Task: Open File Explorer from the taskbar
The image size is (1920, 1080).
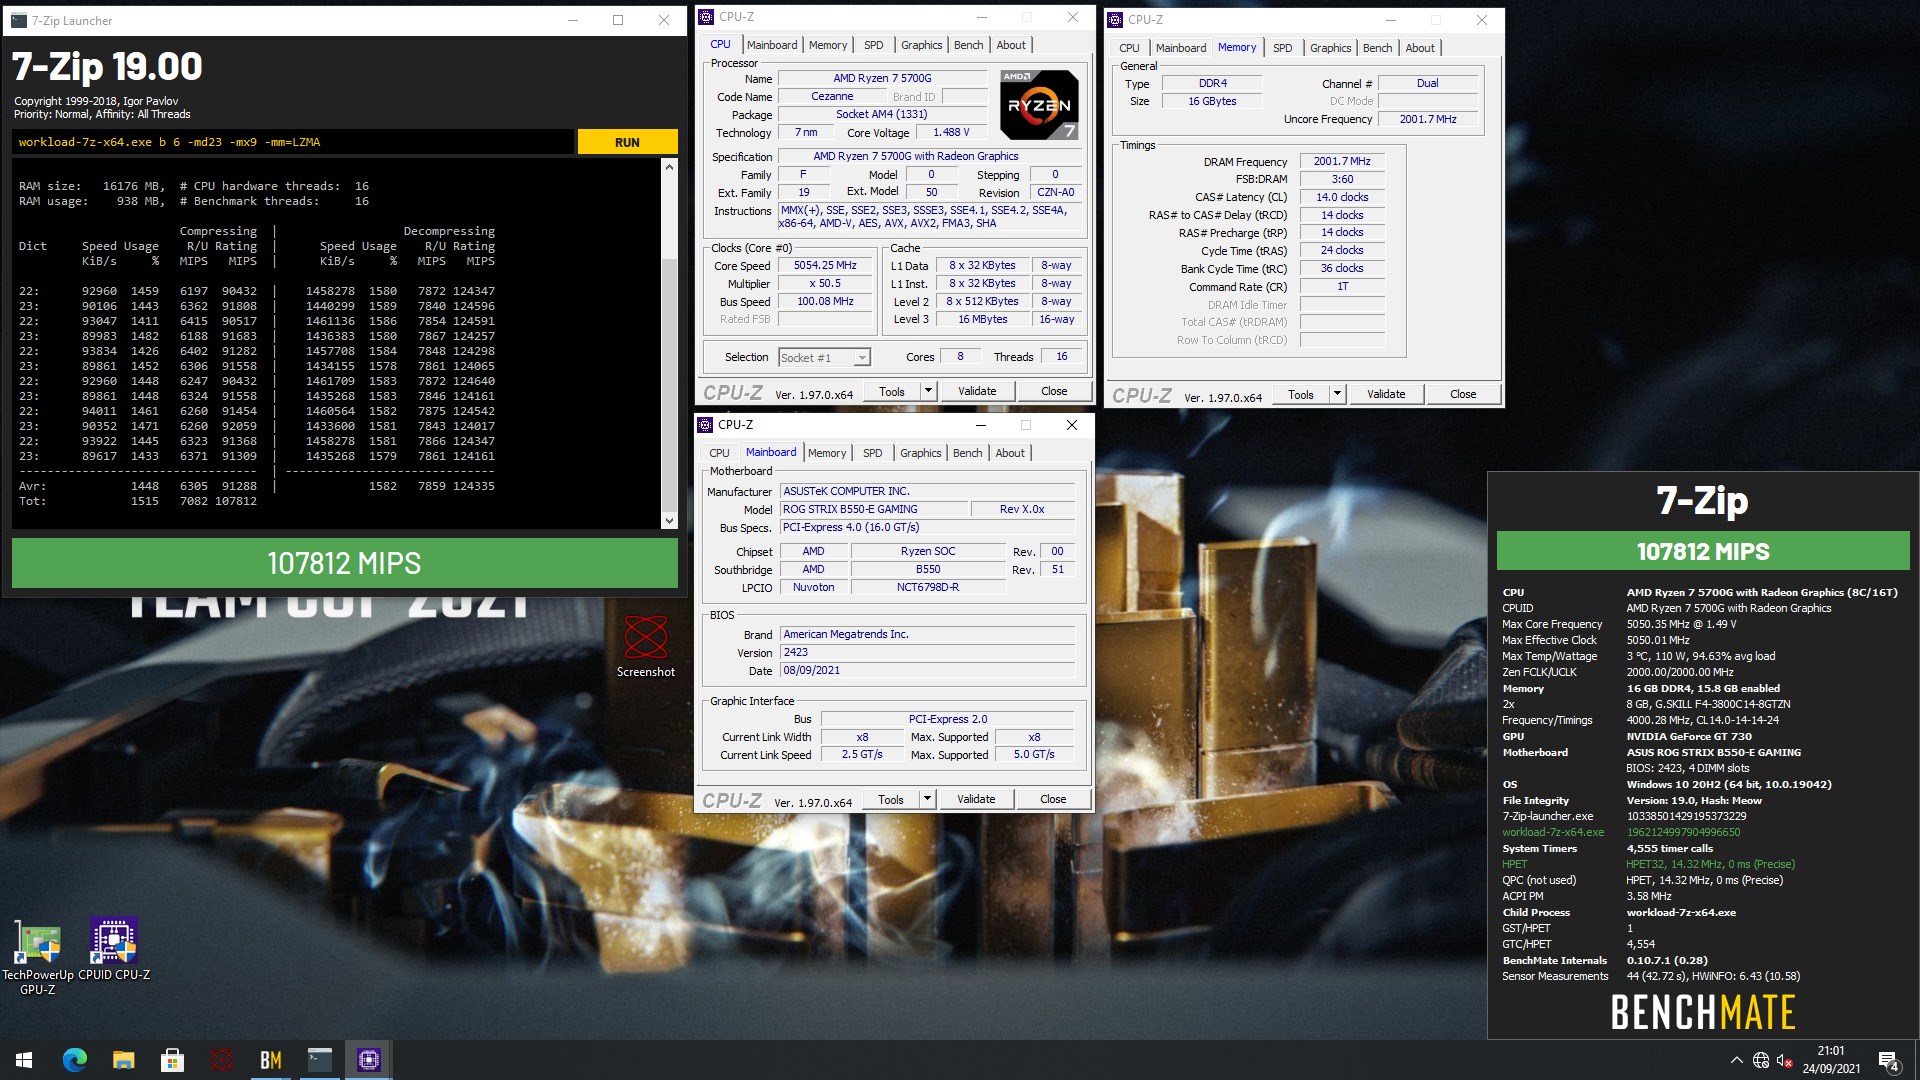Action: pyautogui.click(x=124, y=1060)
